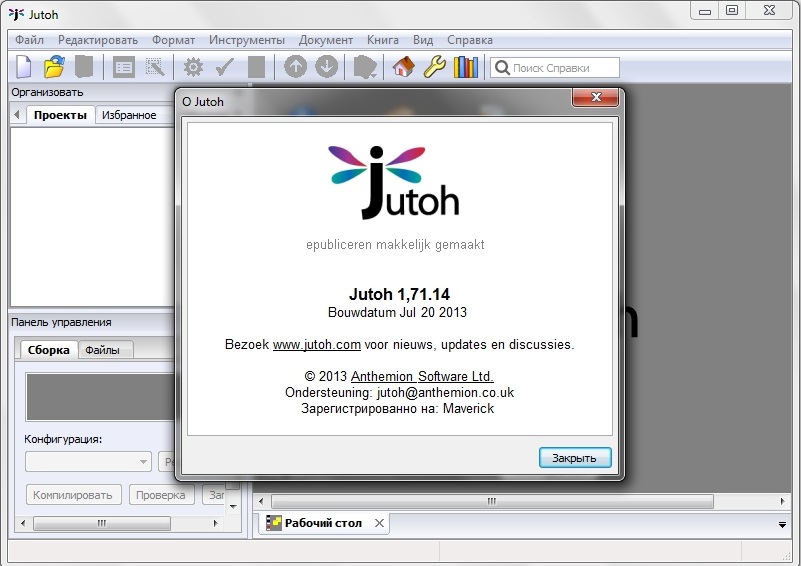801x566 pixels.
Task: Switch to the Избранное tab
Action: tap(129, 115)
